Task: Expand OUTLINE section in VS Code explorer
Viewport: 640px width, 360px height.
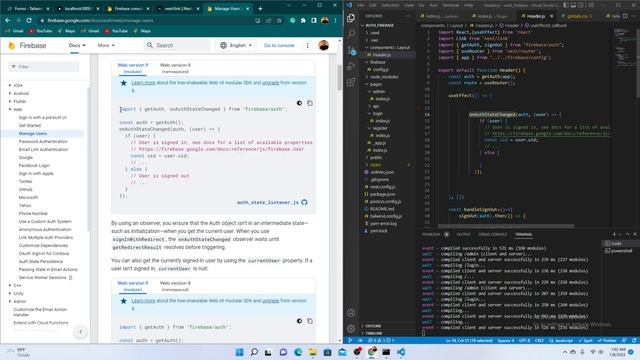Action: pos(373,326)
